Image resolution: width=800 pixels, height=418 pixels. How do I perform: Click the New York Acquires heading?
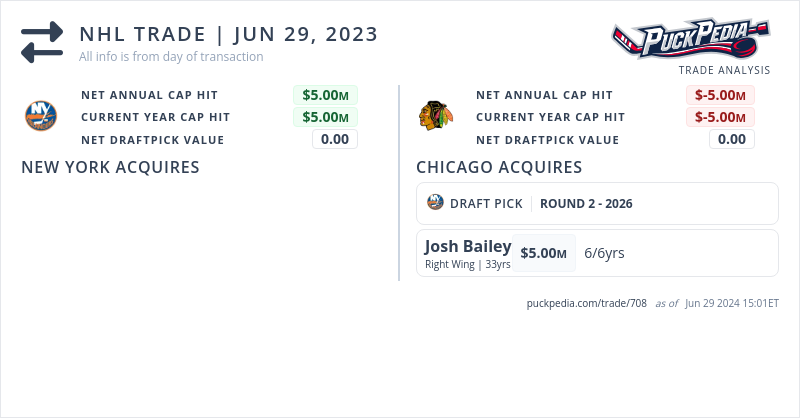tap(110, 167)
